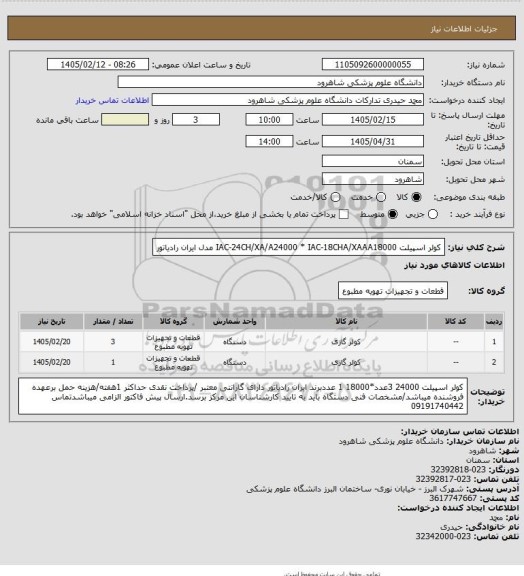Viewport: 524px width, 576px height.
Task: Click دستگاه unit in row 1
Action: (x=234, y=342)
